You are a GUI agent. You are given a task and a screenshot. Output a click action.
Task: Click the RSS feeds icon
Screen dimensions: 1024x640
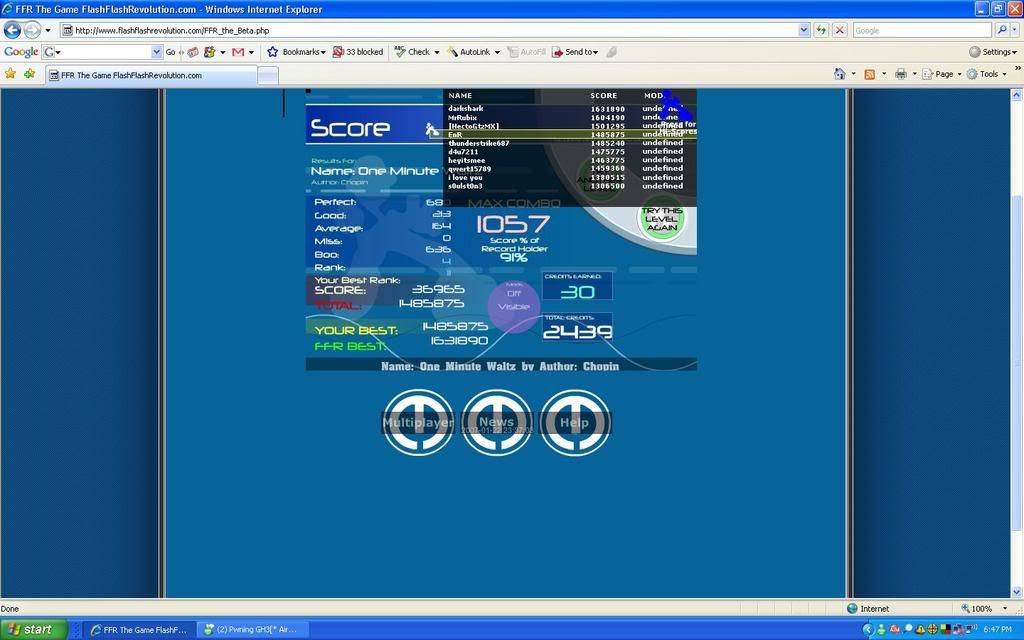(x=869, y=74)
